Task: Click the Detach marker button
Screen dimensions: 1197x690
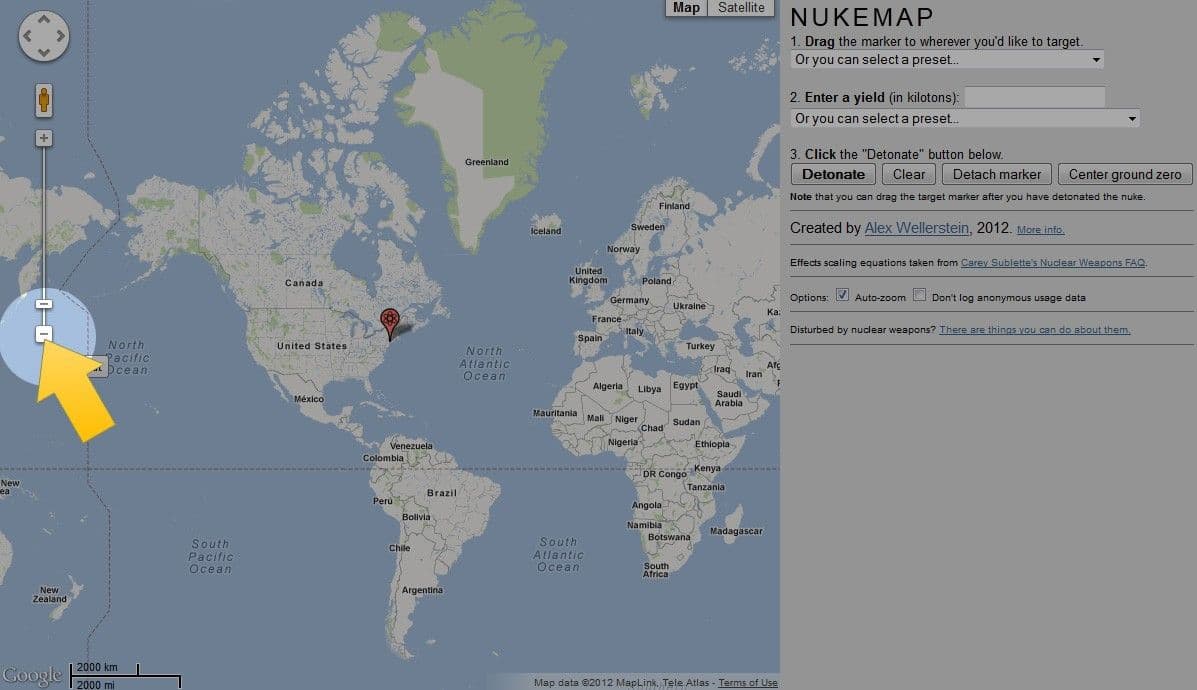Action: click(x=996, y=174)
